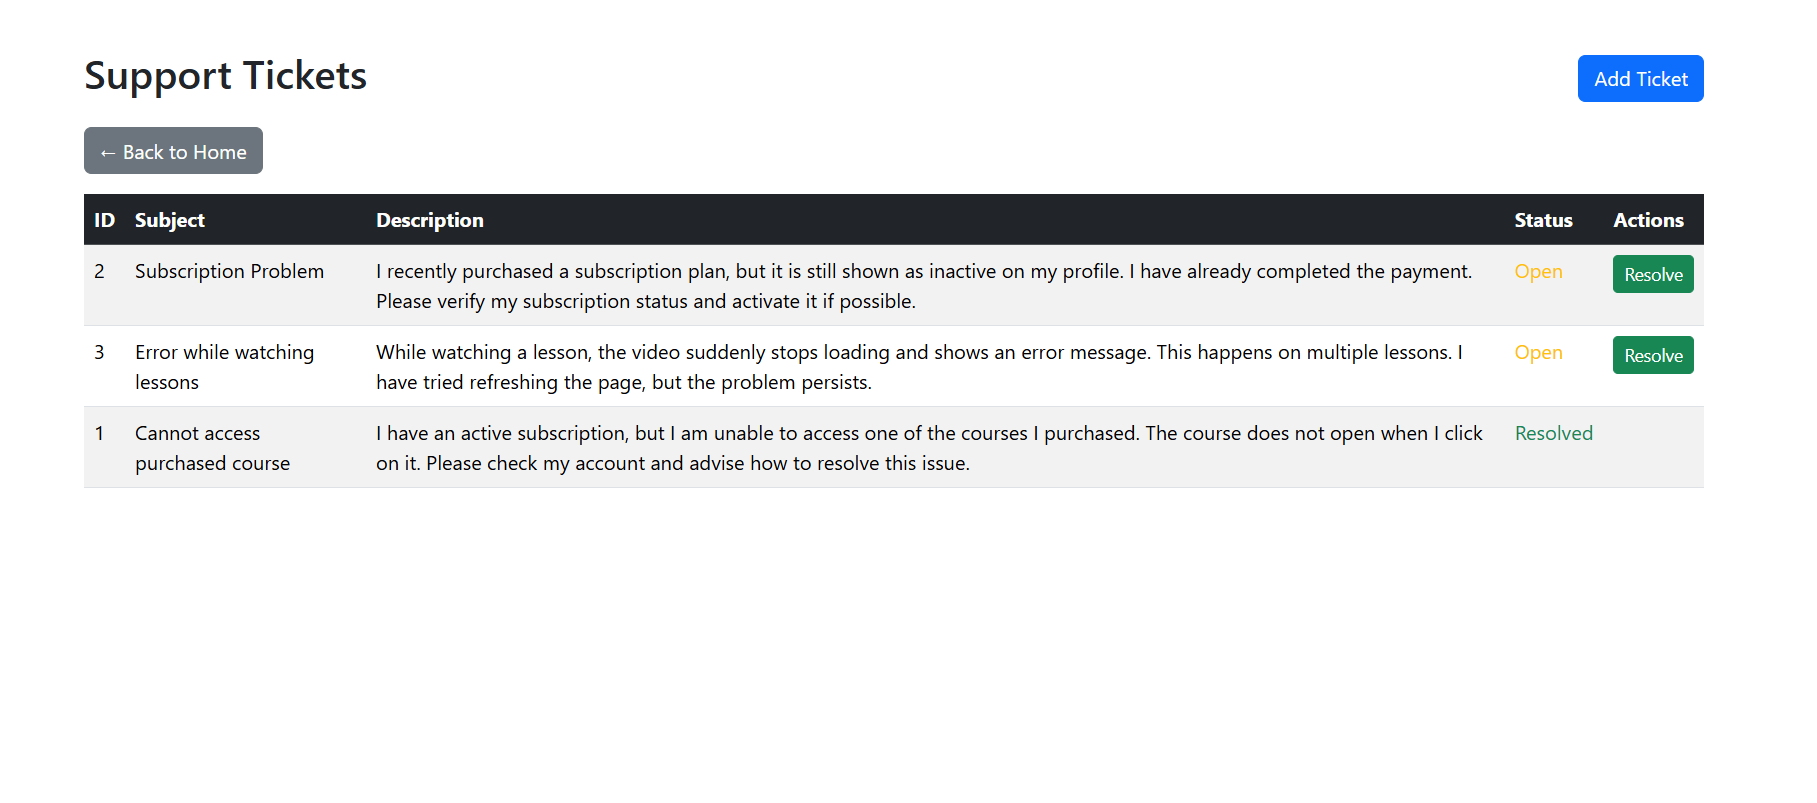This screenshot has width=1817, height=803.
Task: Click ticket ID number 1 cell
Action: pyautogui.click(x=99, y=434)
